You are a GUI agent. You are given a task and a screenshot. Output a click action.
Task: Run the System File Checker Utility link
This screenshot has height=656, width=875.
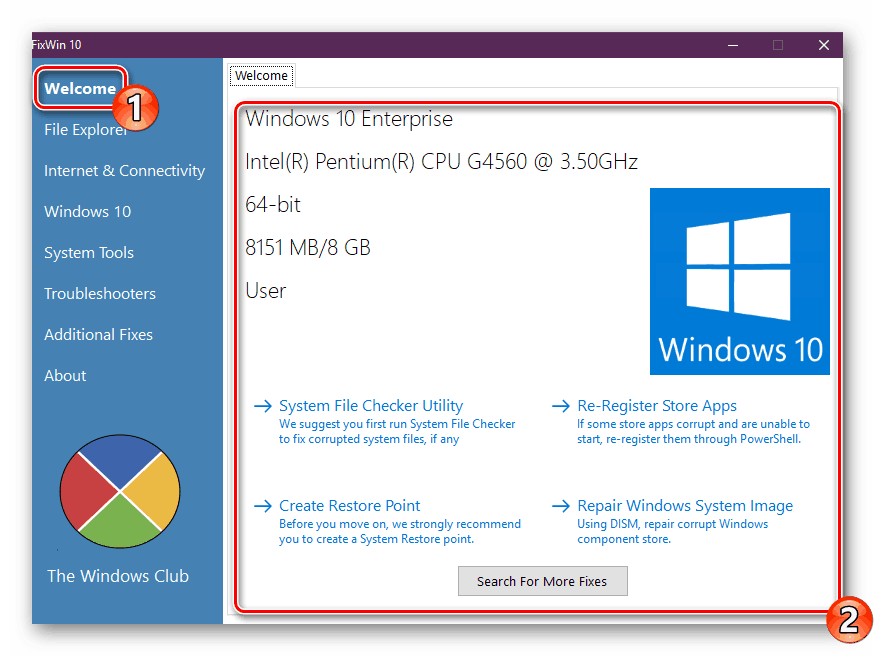point(371,406)
